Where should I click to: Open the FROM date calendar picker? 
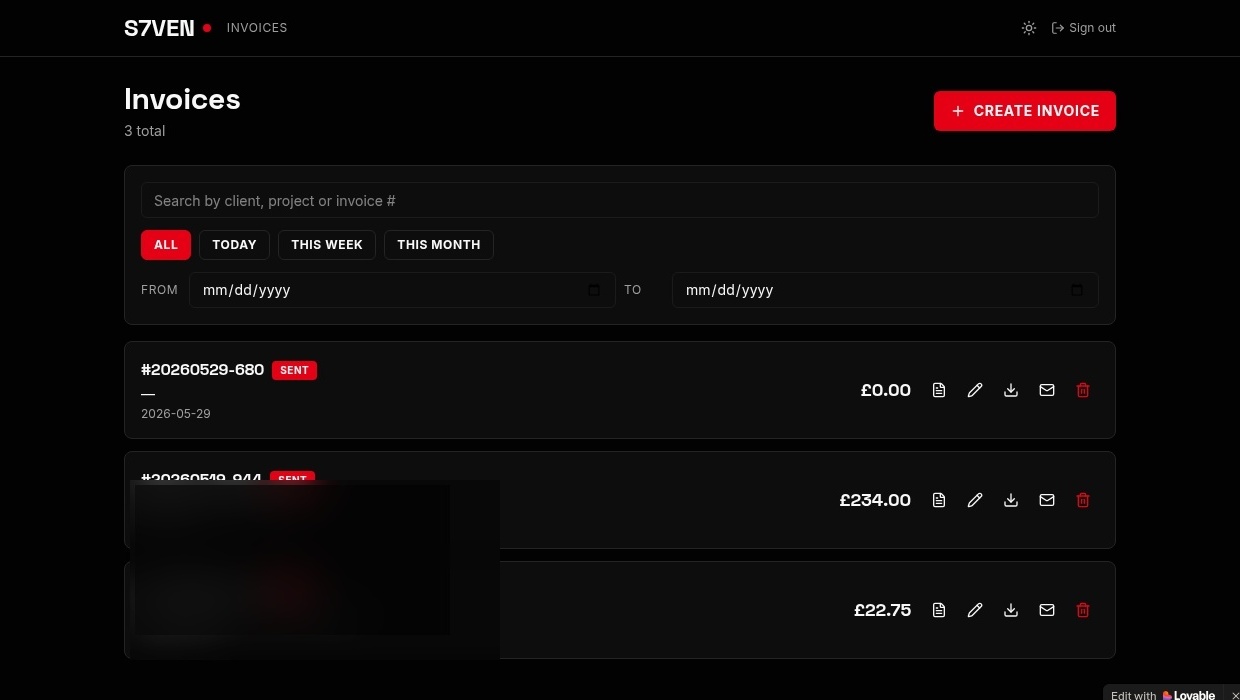[x=594, y=290]
